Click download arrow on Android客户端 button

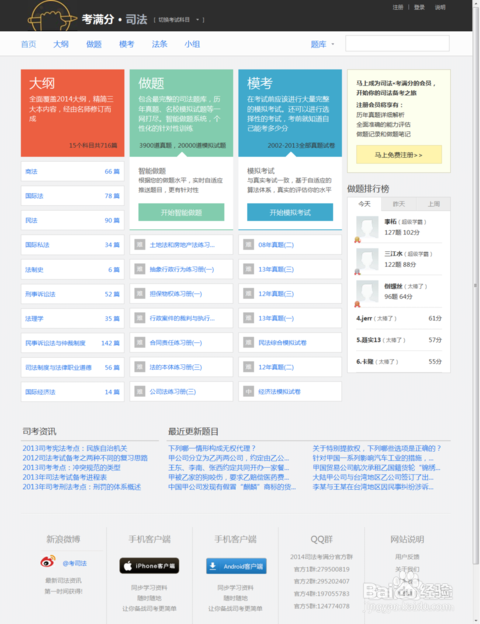pyautogui.click(x=213, y=566)
